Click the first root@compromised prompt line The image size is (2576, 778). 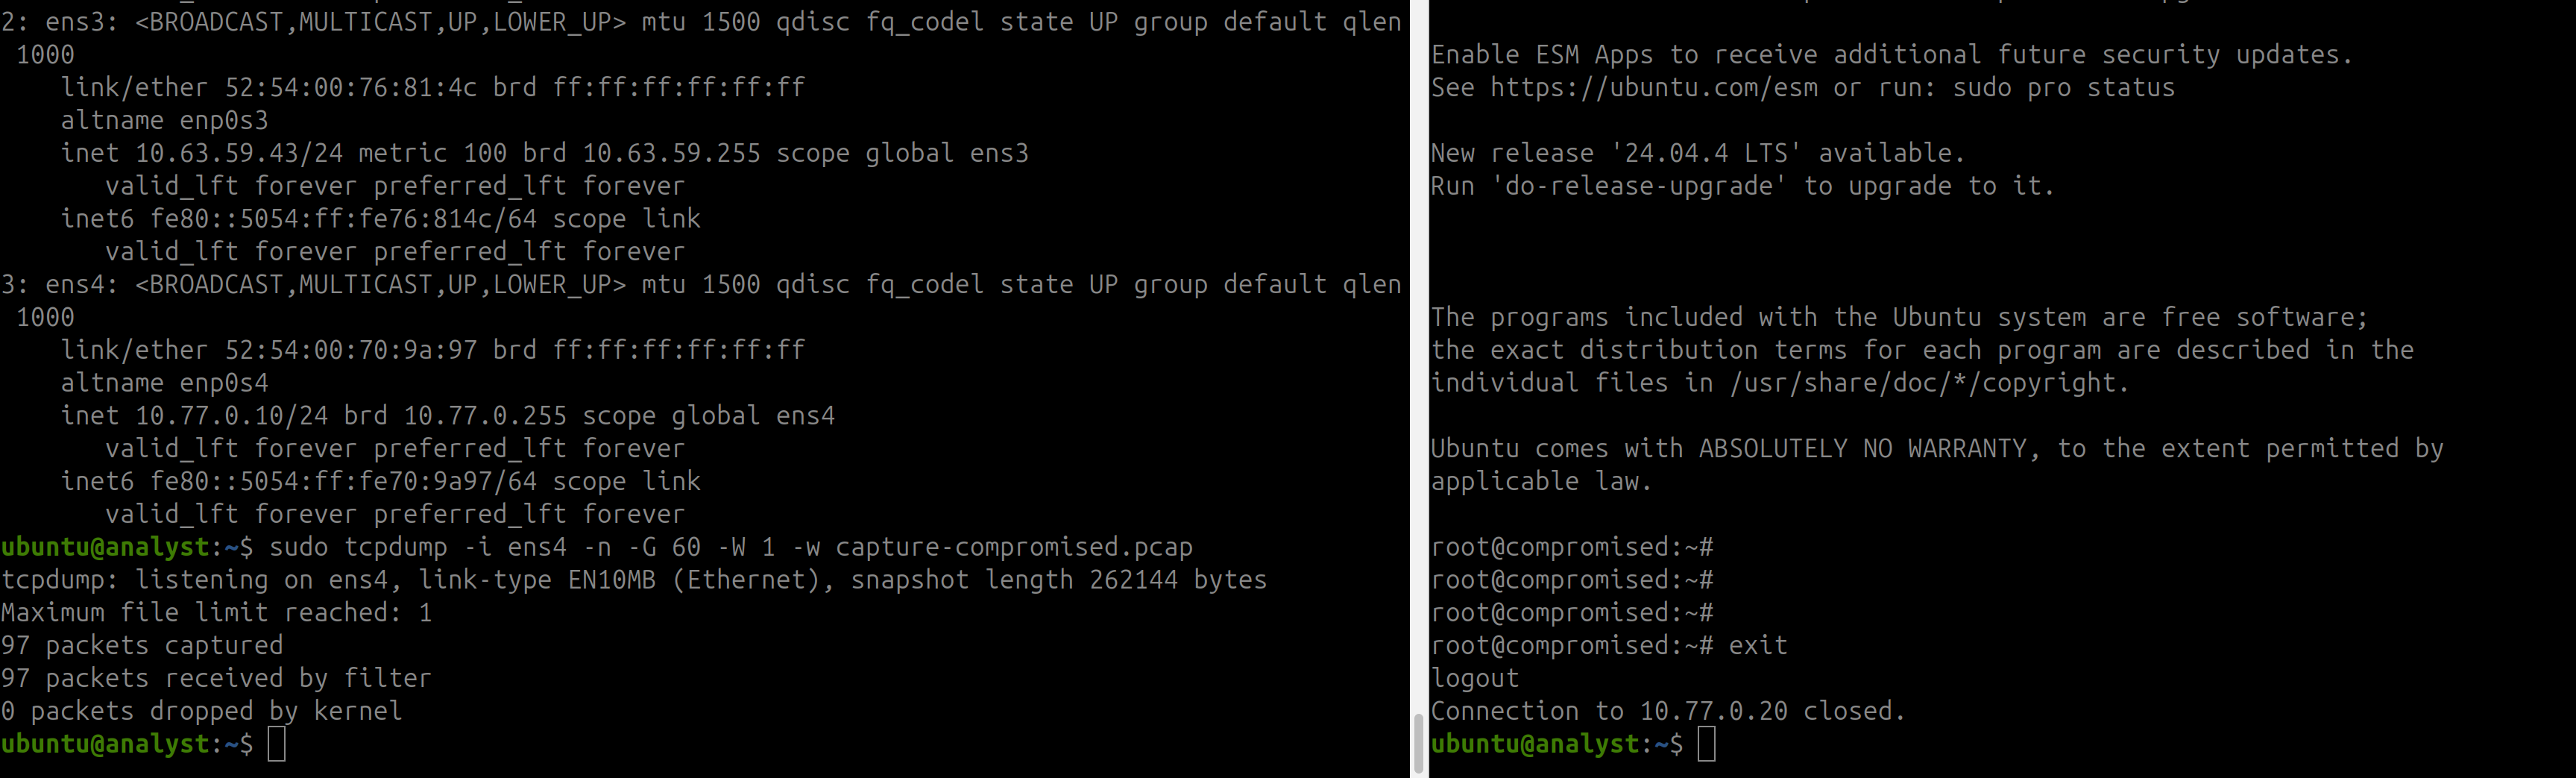coord(1572,547)
